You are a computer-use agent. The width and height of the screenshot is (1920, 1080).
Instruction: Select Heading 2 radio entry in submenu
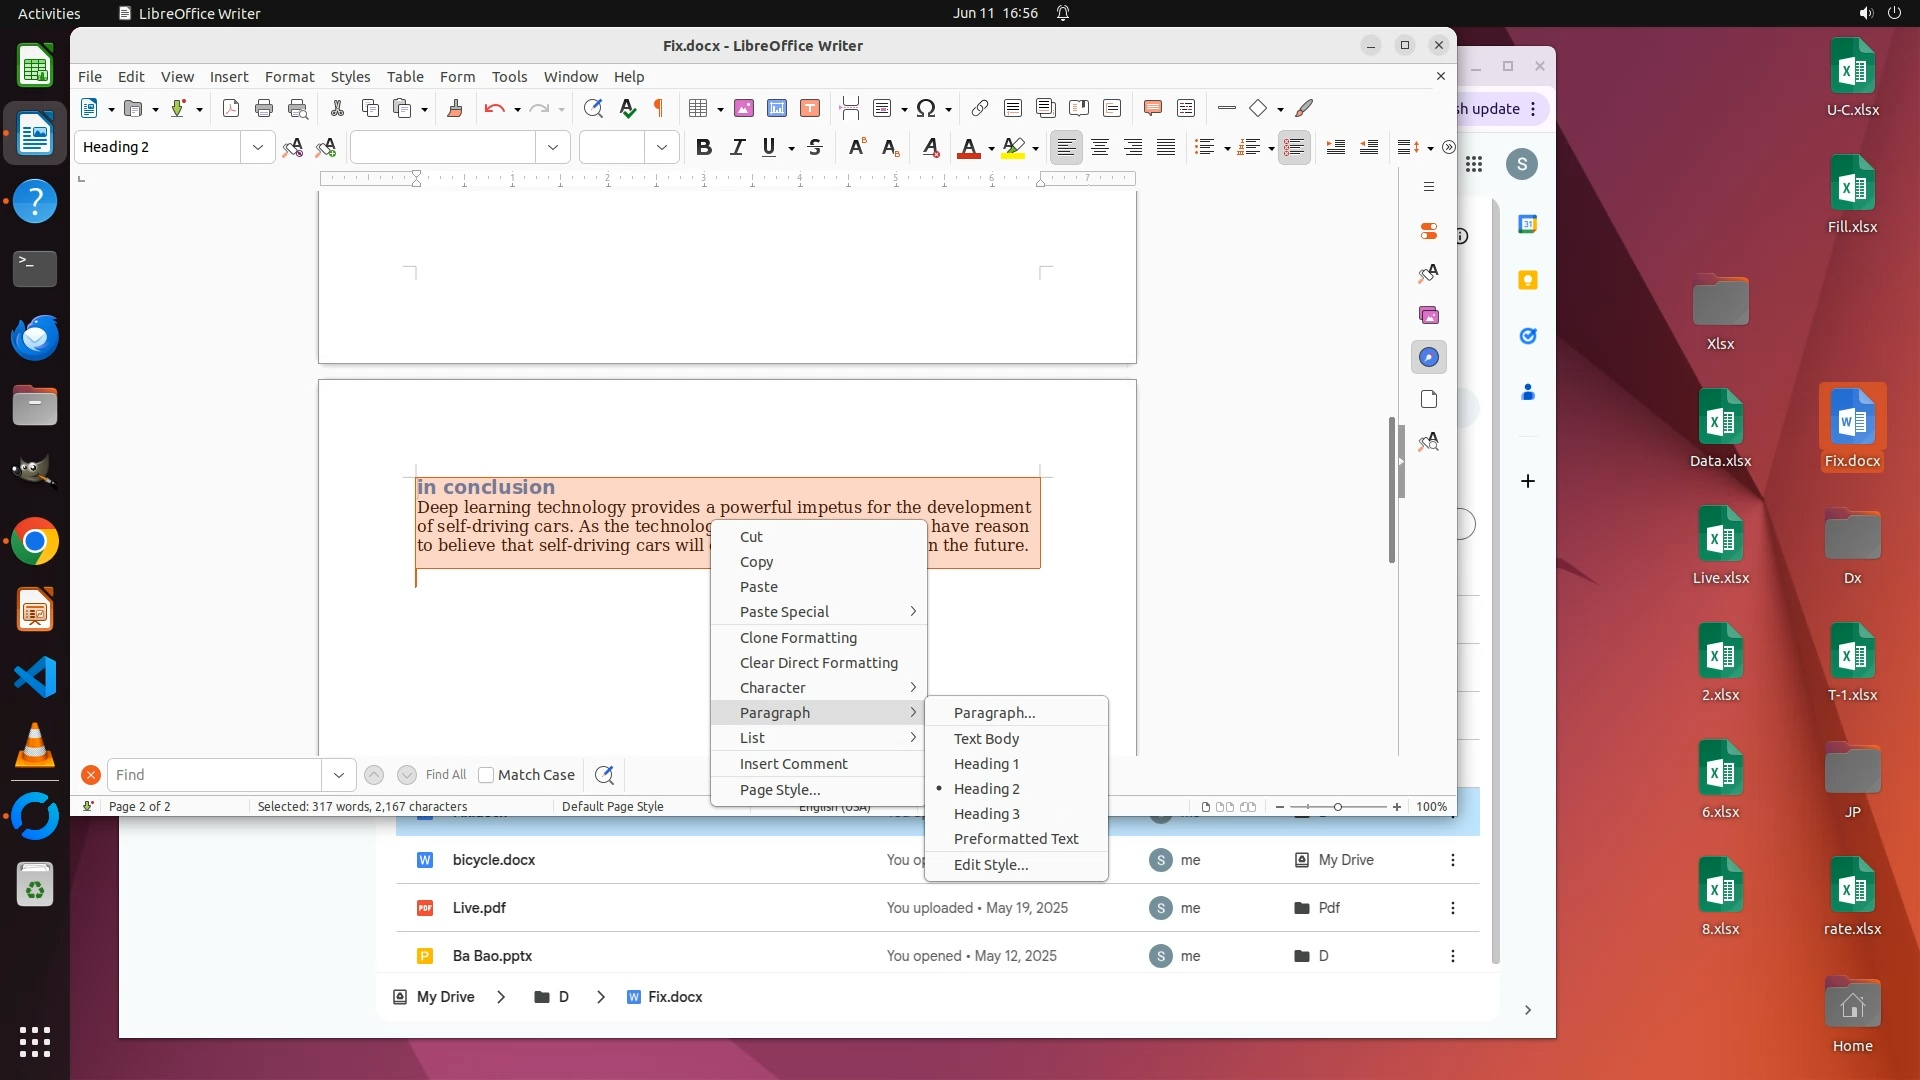(x=986, y=789)
